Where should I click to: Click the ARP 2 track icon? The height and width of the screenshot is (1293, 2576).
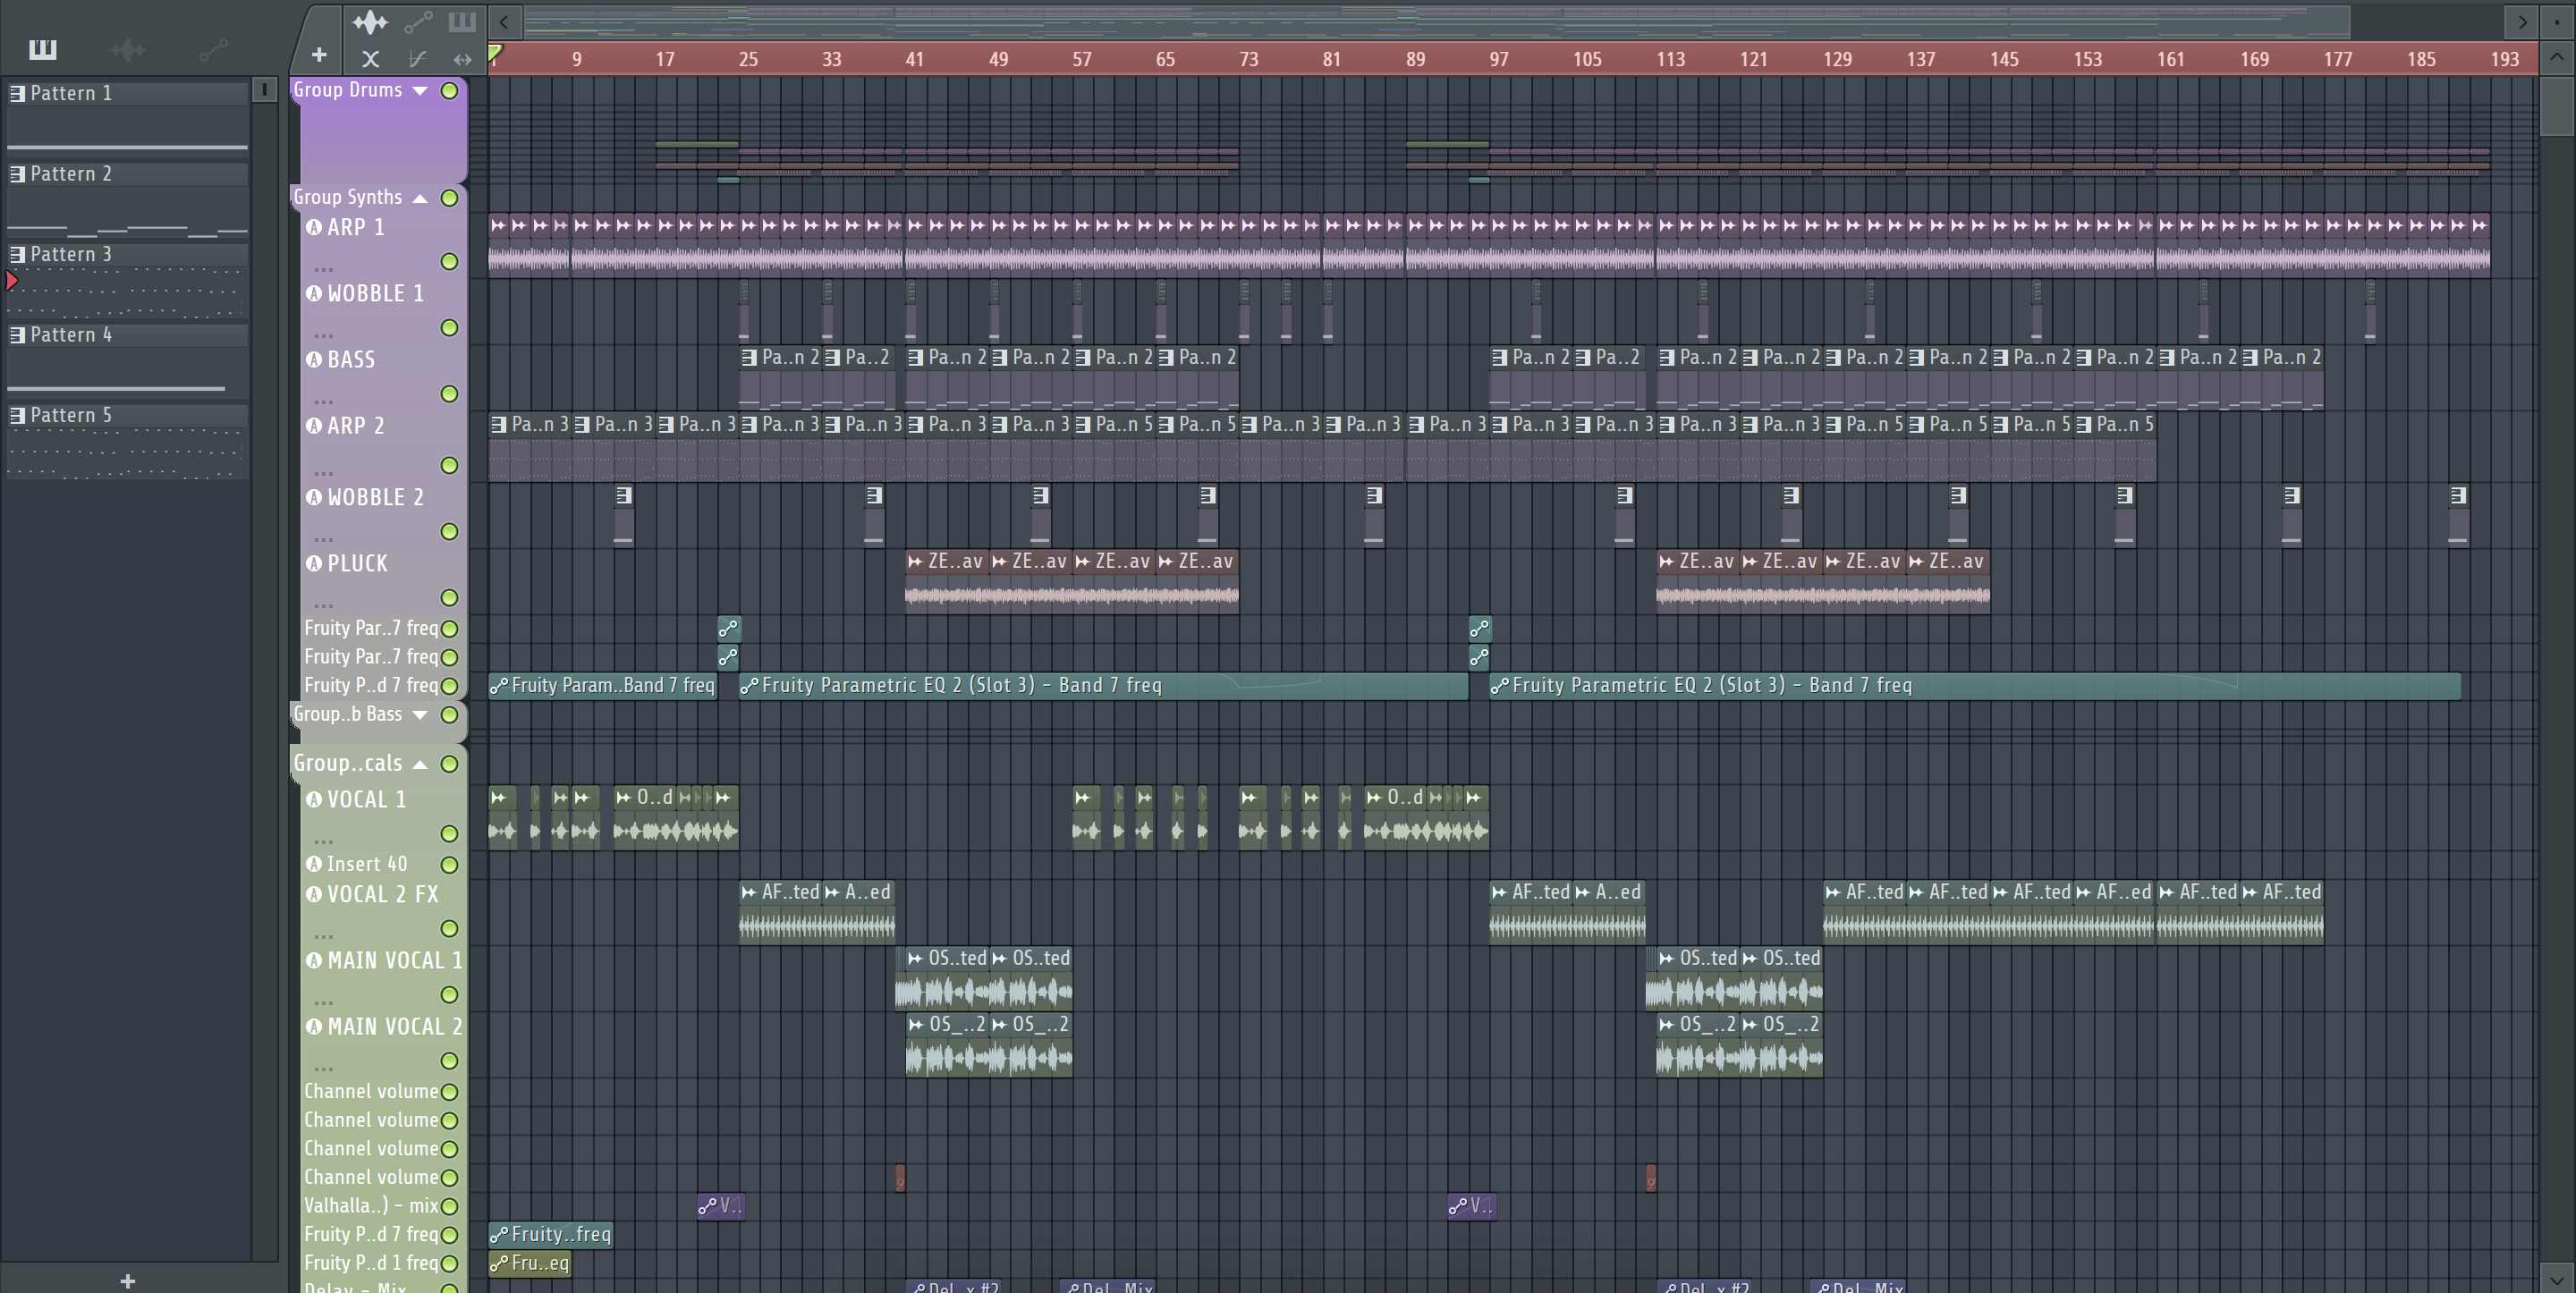point(314,425)
